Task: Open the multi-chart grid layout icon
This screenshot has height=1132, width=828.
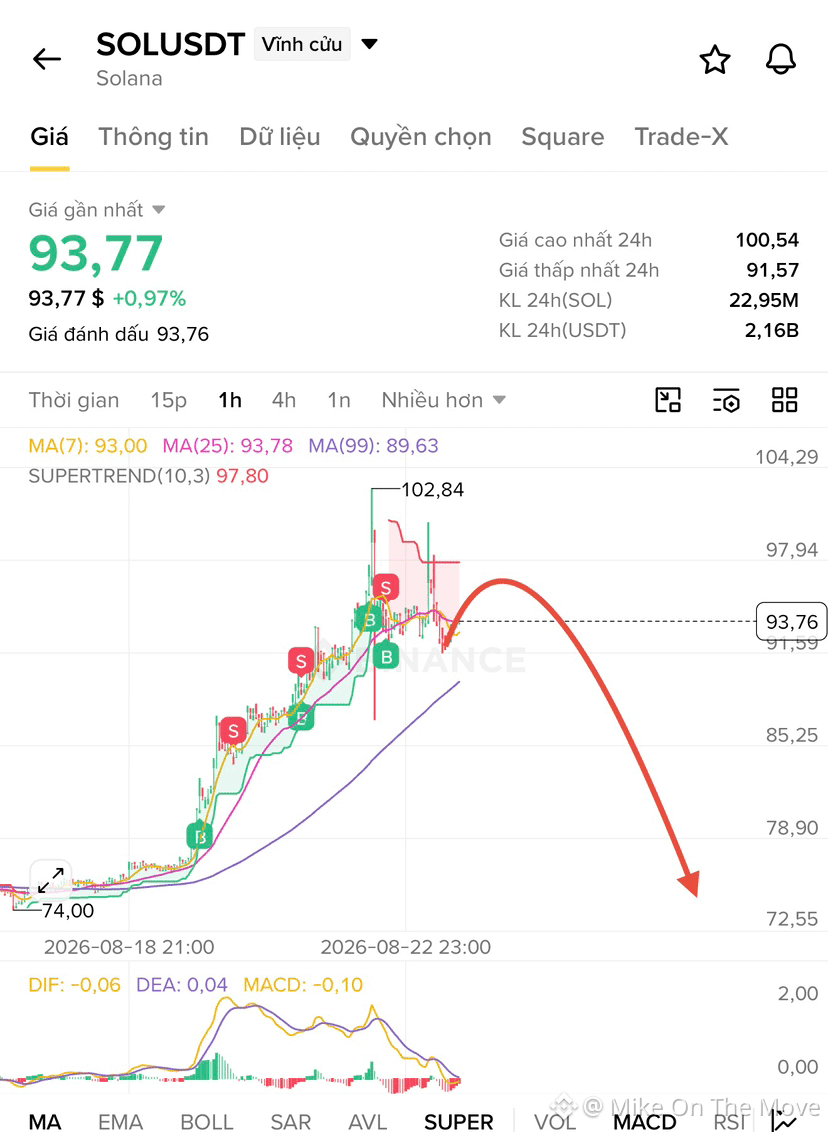Action: [785, 400]
